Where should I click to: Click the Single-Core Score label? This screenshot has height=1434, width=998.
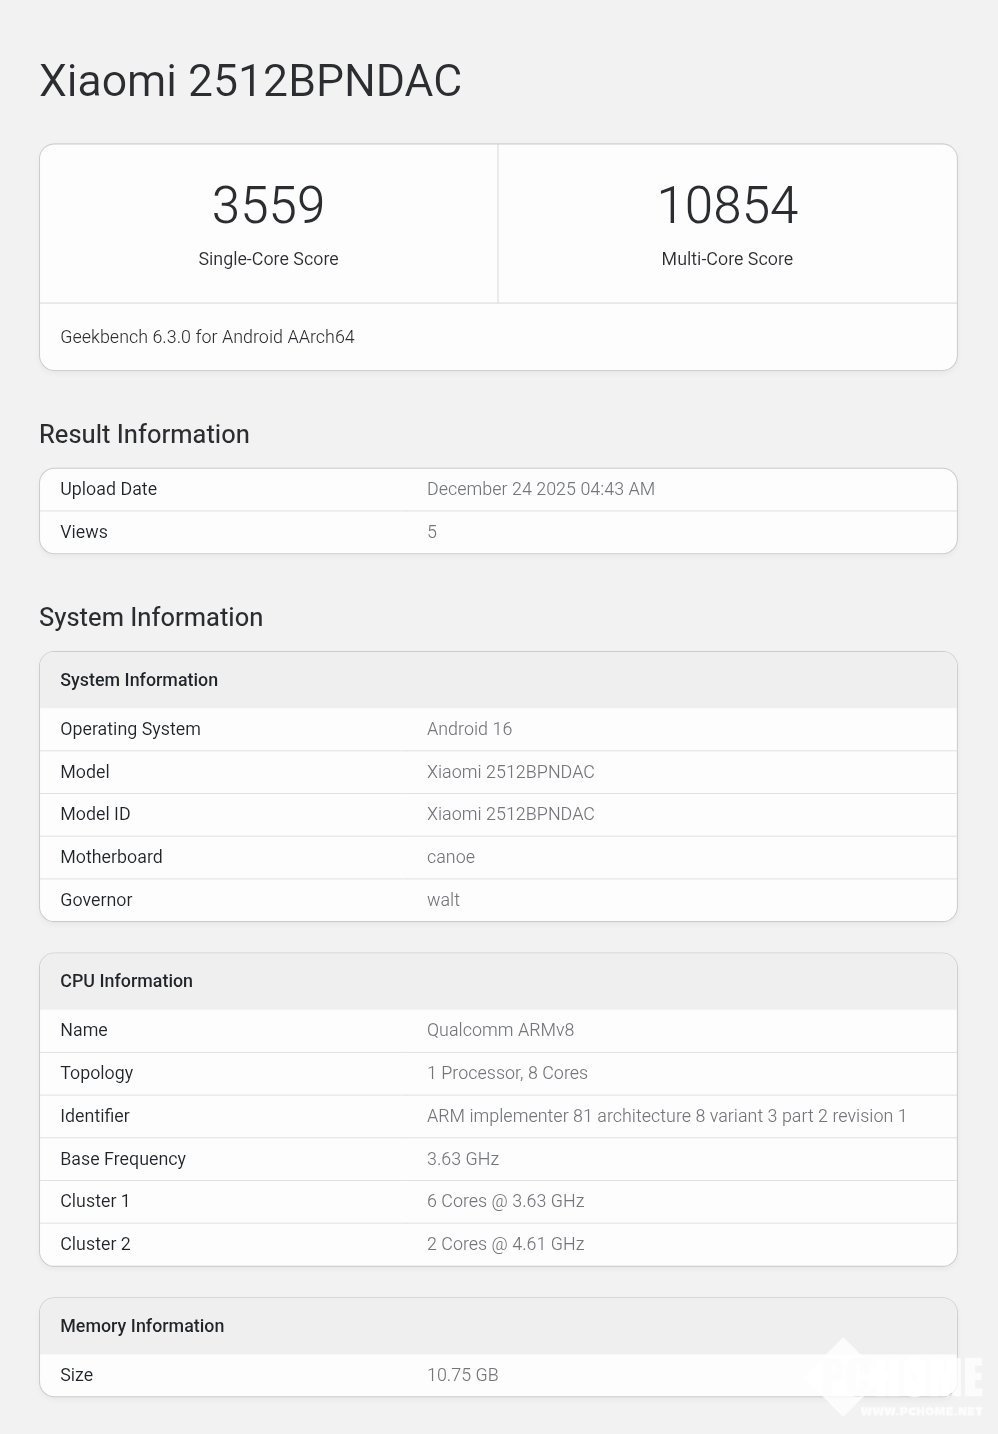pyautogui.click(x=268, y=259)
